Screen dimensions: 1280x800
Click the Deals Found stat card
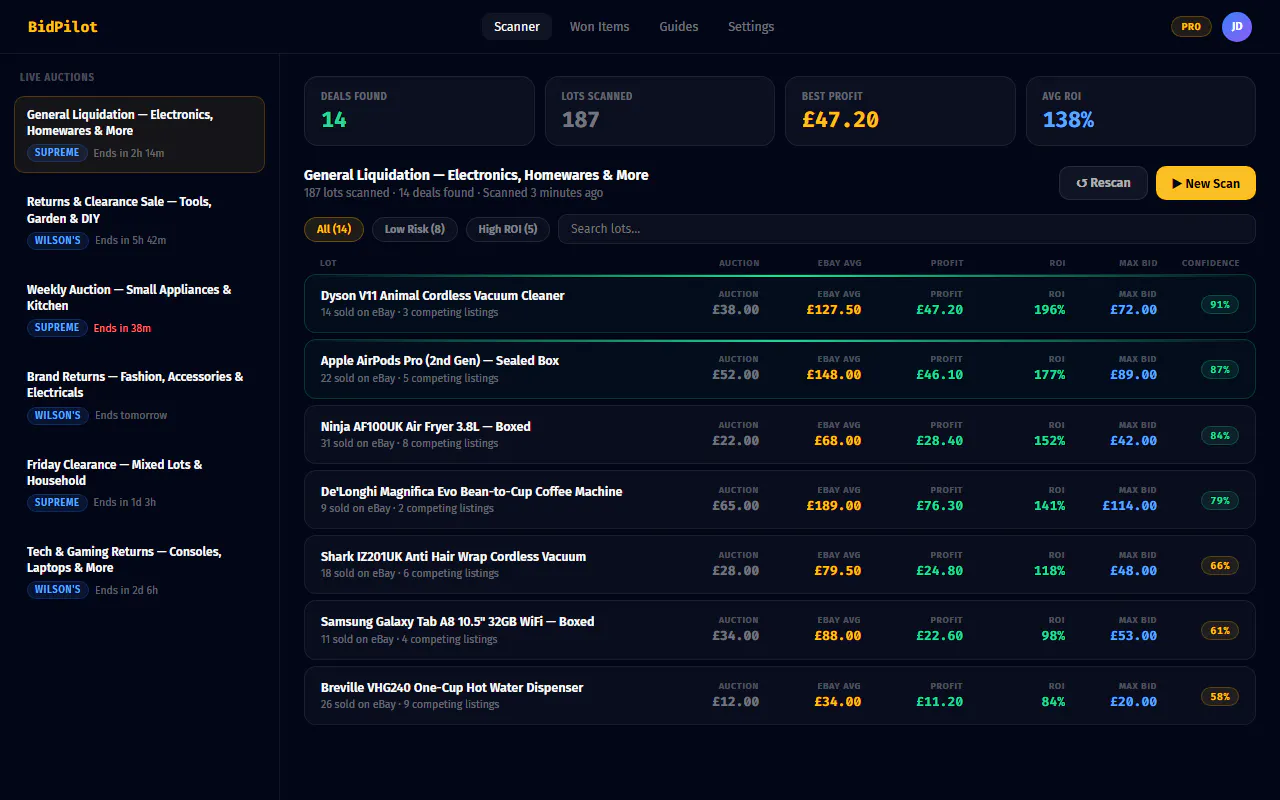tap(419, 111)
